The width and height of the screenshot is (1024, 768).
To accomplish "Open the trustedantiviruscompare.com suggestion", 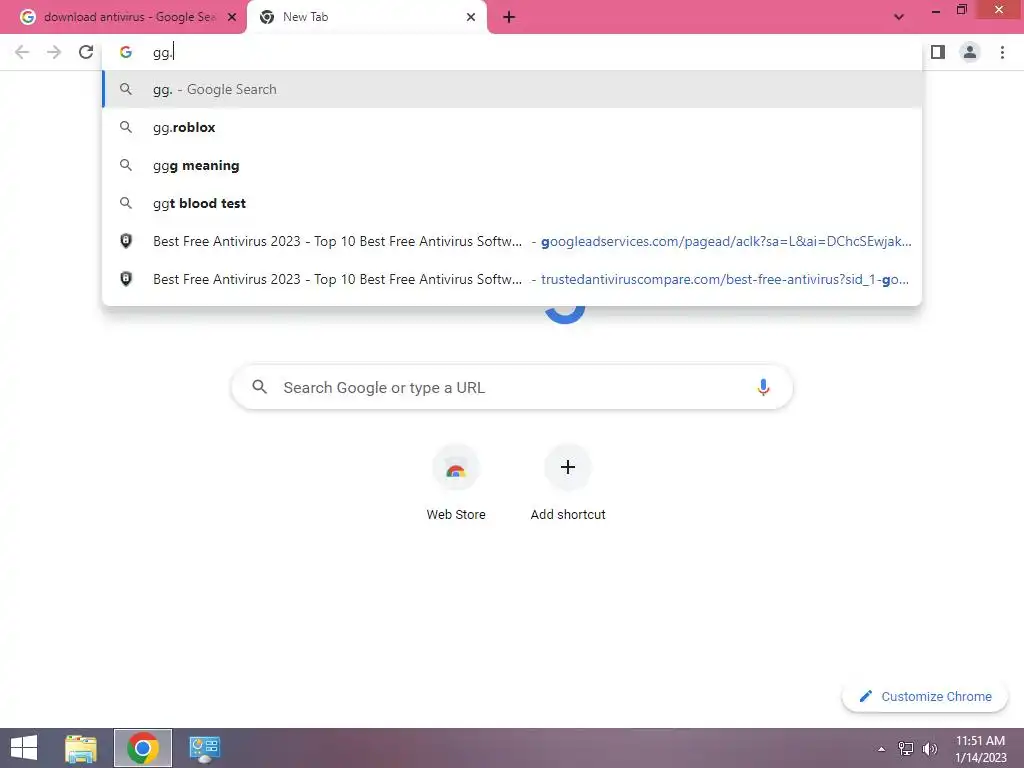I will (x=512, y=279).
